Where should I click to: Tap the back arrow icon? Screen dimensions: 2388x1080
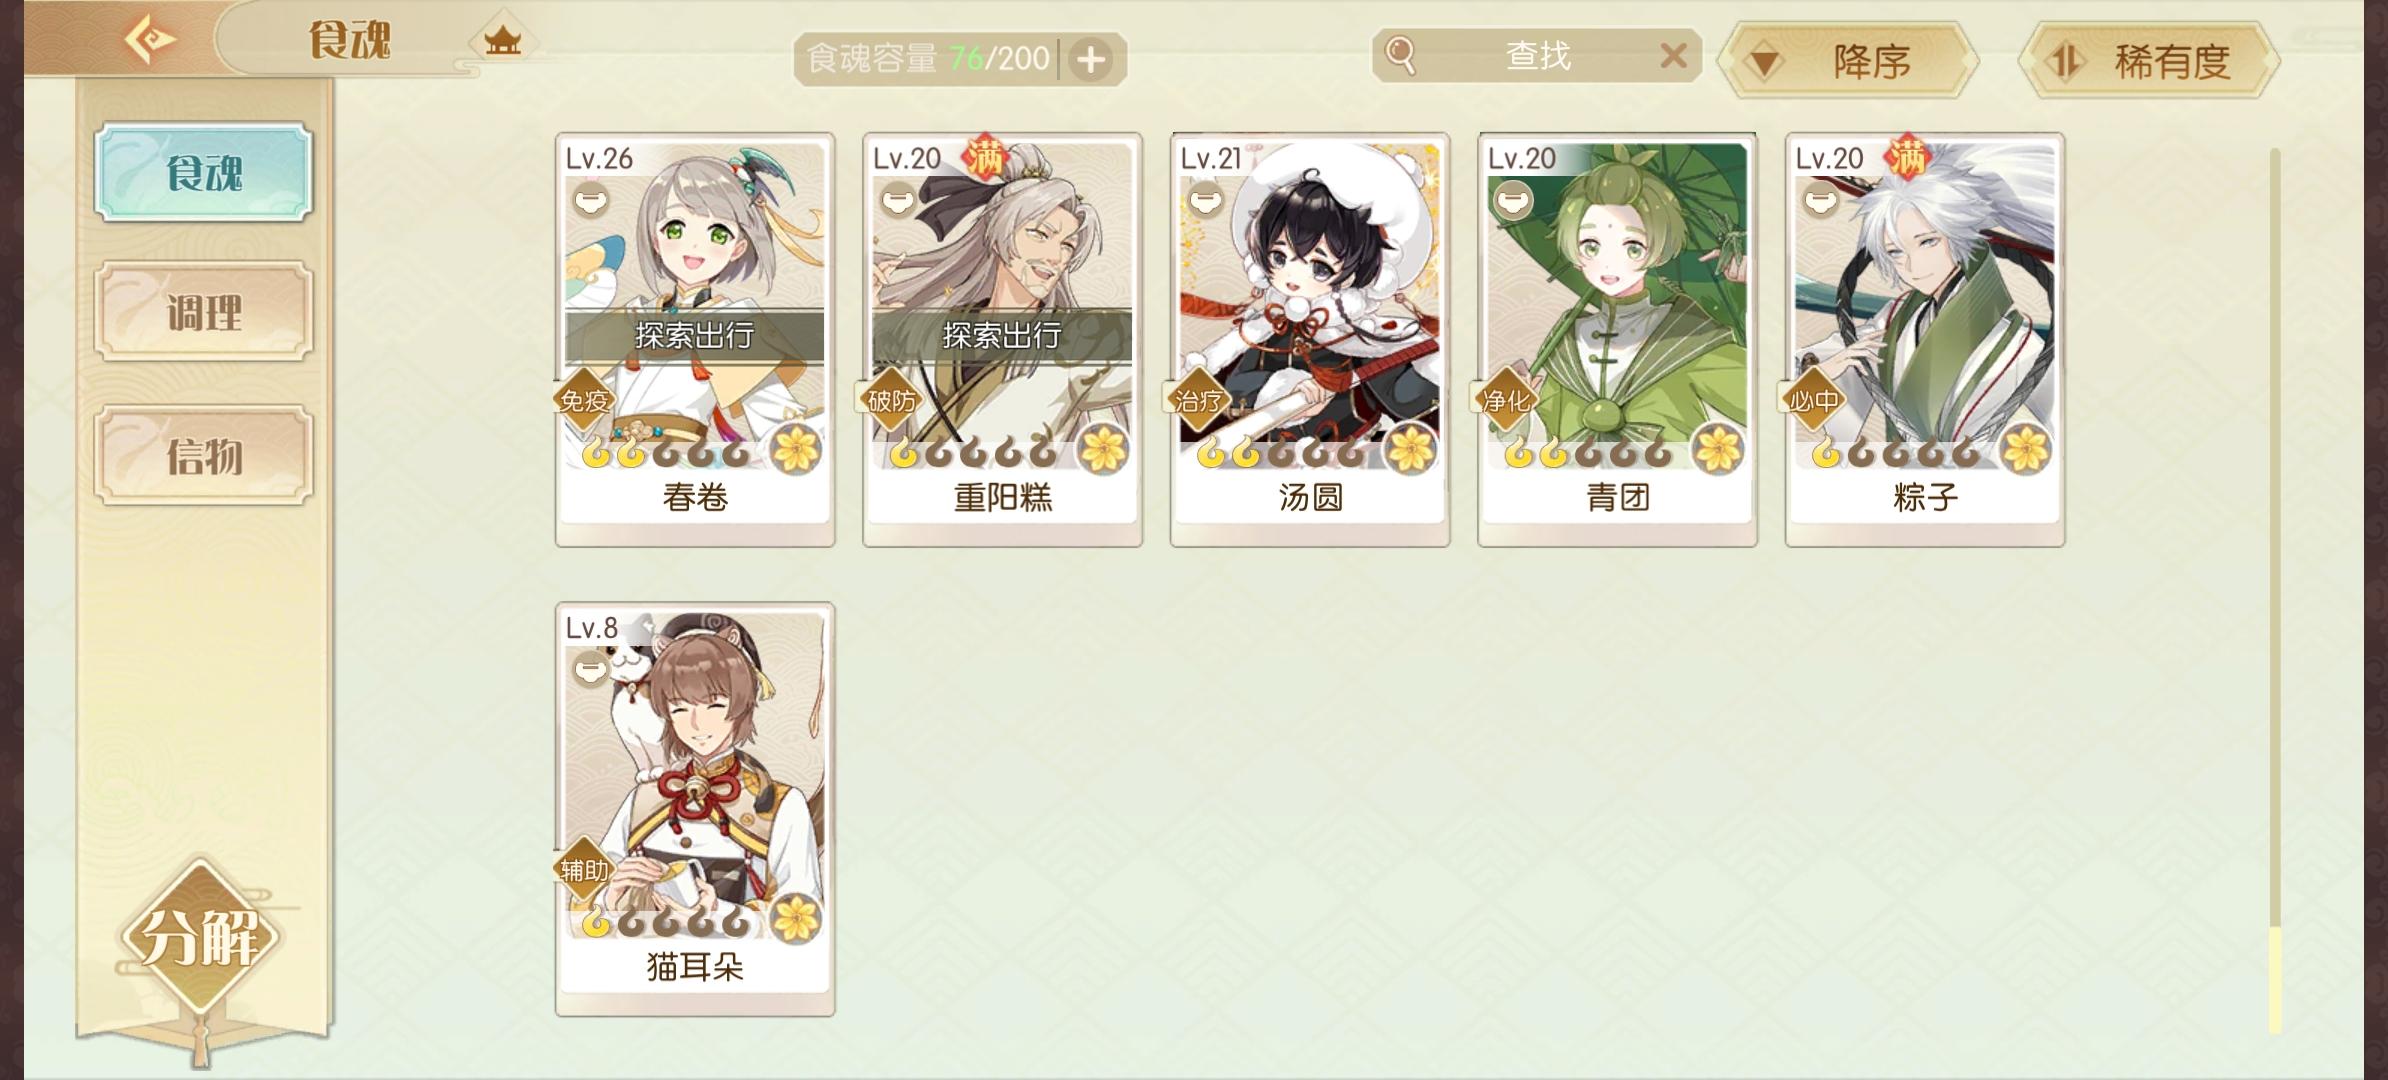pos(150,40)
